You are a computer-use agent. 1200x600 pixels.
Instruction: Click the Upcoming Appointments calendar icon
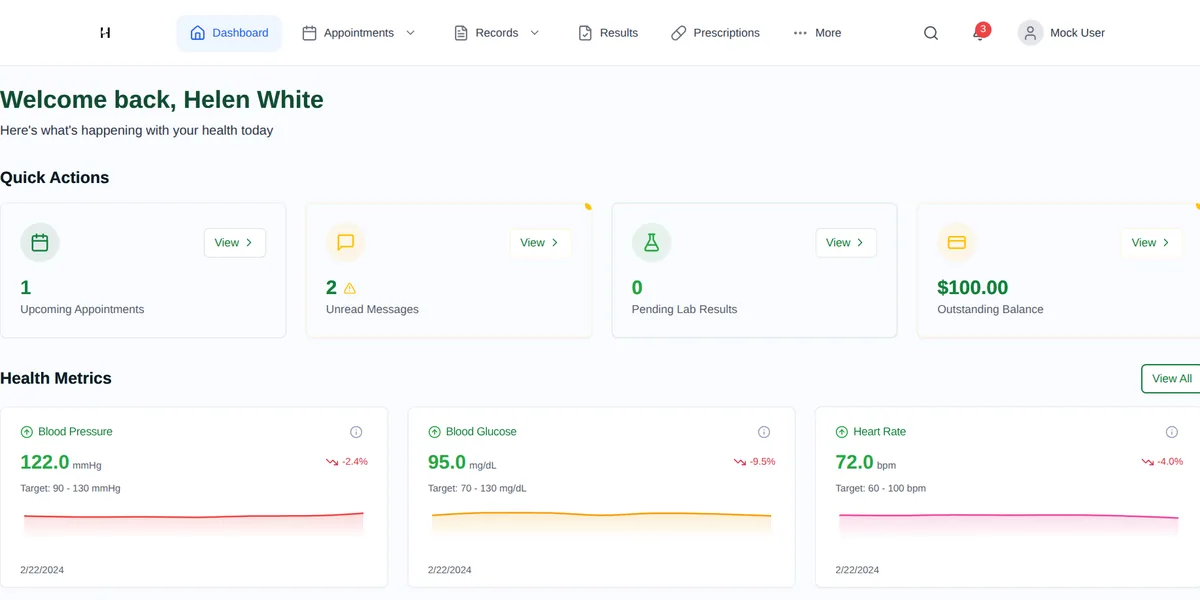click(x=40, y=242)
